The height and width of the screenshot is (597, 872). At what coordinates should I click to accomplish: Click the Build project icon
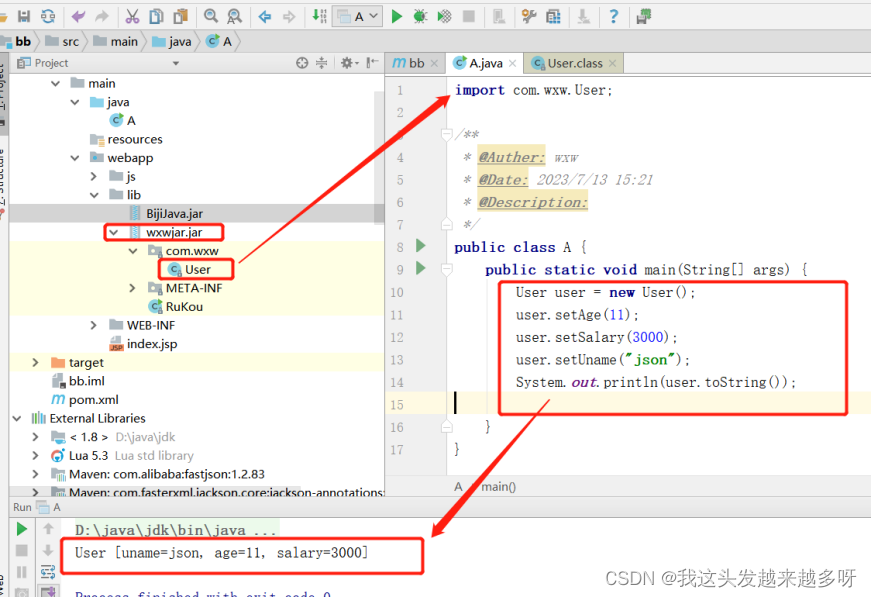(319, 16)
